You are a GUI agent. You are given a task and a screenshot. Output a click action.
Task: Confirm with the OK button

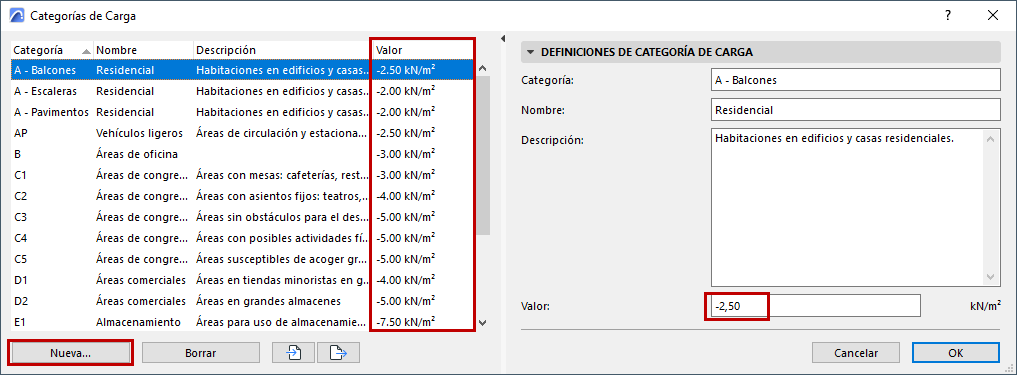[x=955, y=353]
